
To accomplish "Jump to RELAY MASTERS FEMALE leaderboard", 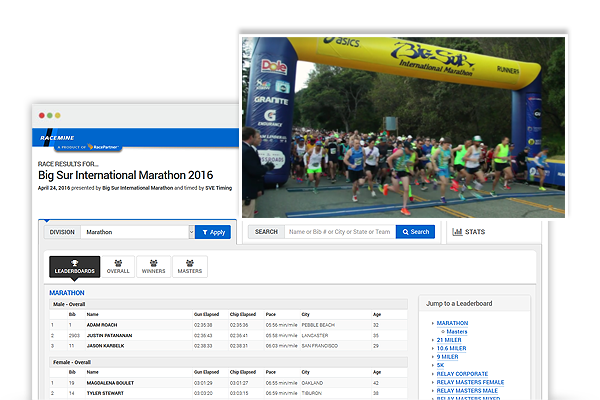I will pyautogui.click(x=470, y=382).
